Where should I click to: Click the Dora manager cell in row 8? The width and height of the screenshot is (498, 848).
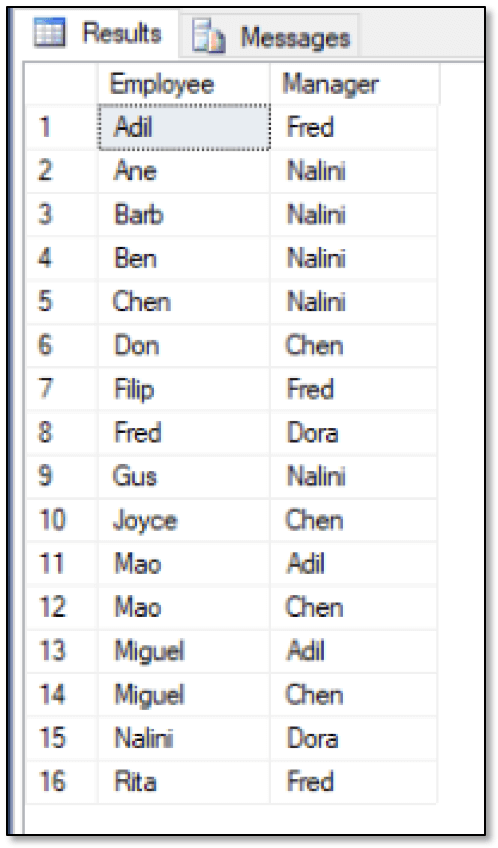click(x=353, y=433)
